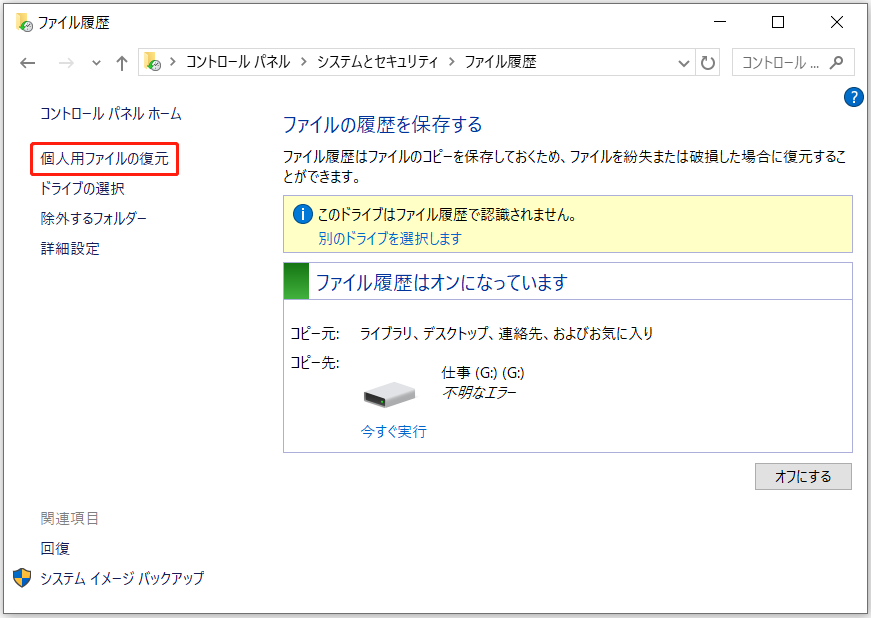Open 除外するフォルダー link
Image resolution: width=871 pixels, height=618 pixels.
[93, 219]
